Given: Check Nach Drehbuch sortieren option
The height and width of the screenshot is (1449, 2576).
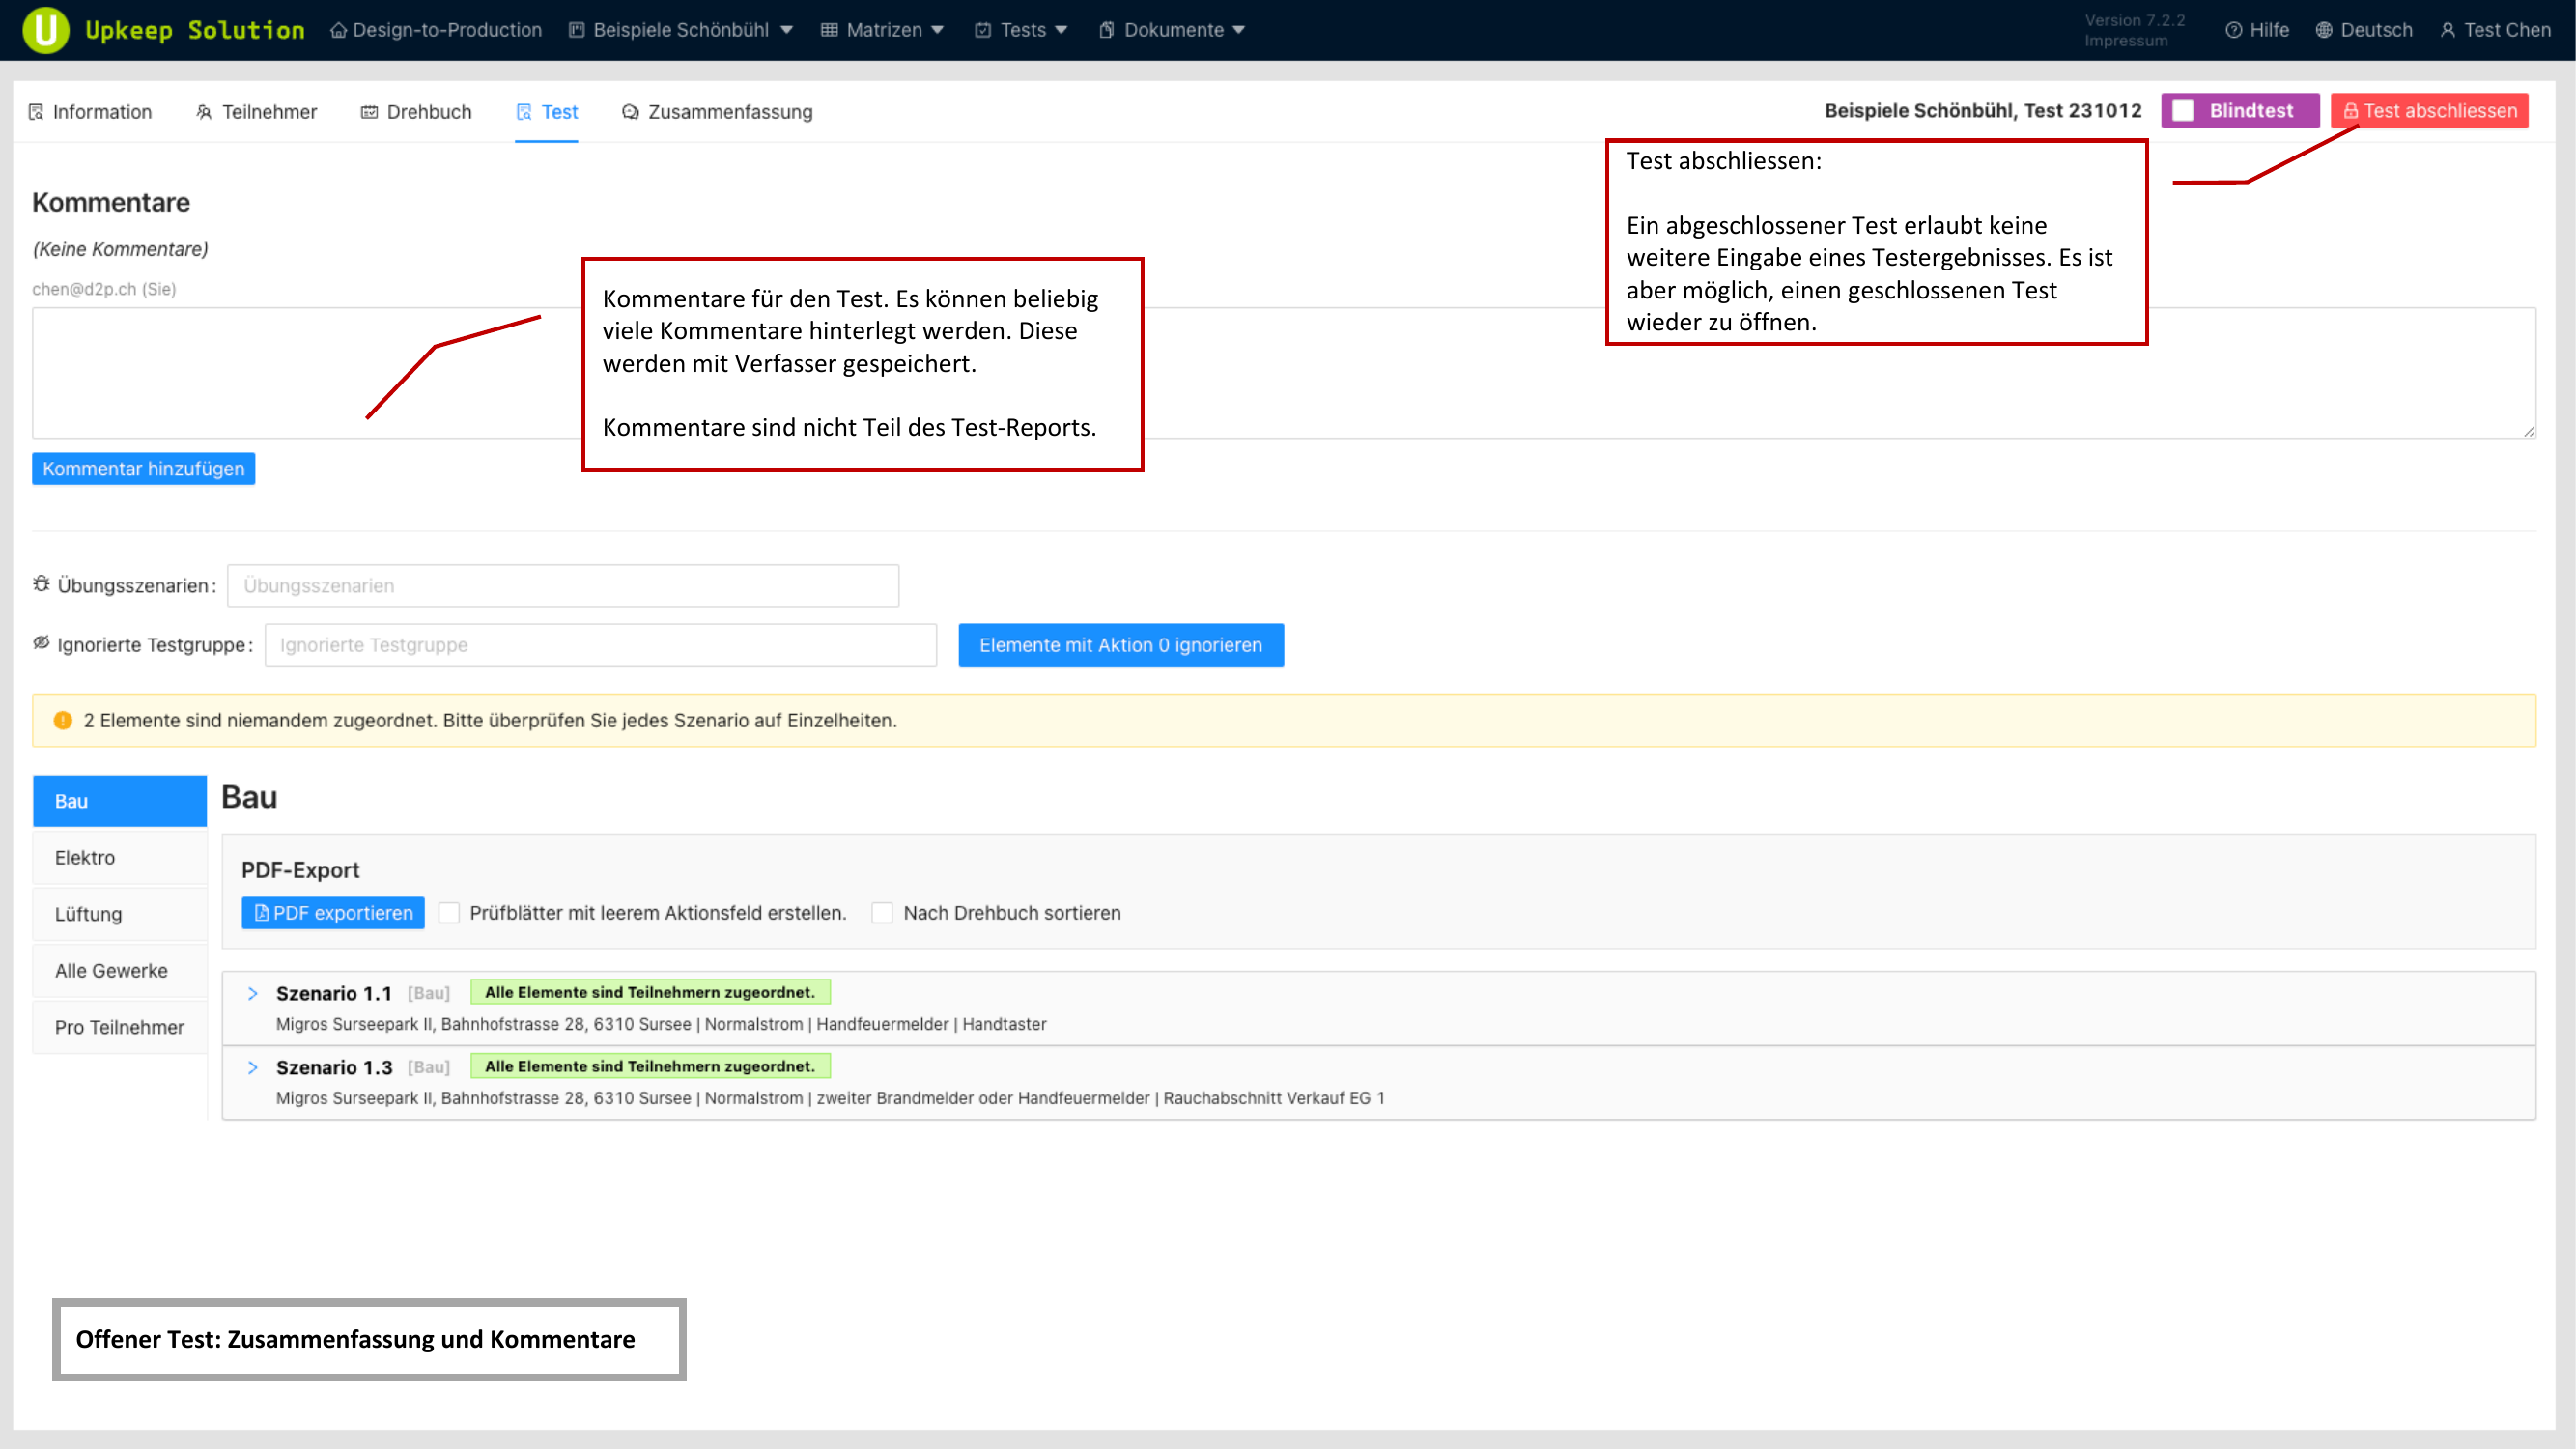Looking at the screenshot, I should point(882,913).
